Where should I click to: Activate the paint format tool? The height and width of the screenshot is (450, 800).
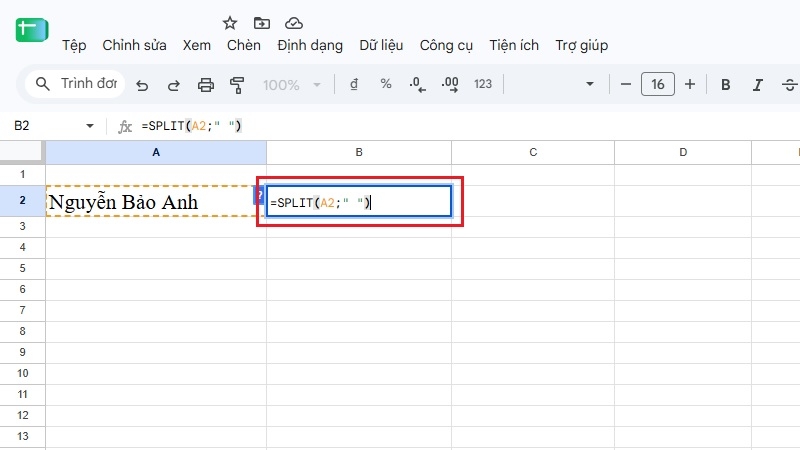click(x=237, y=85)
